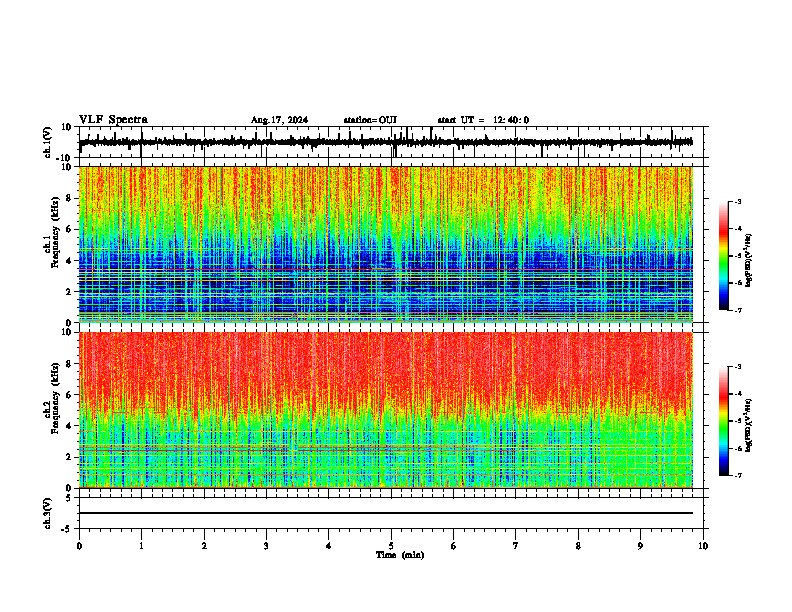Click the time axis tick label '0'
Screen dimensions: 792x612
[x=79, y=546]
